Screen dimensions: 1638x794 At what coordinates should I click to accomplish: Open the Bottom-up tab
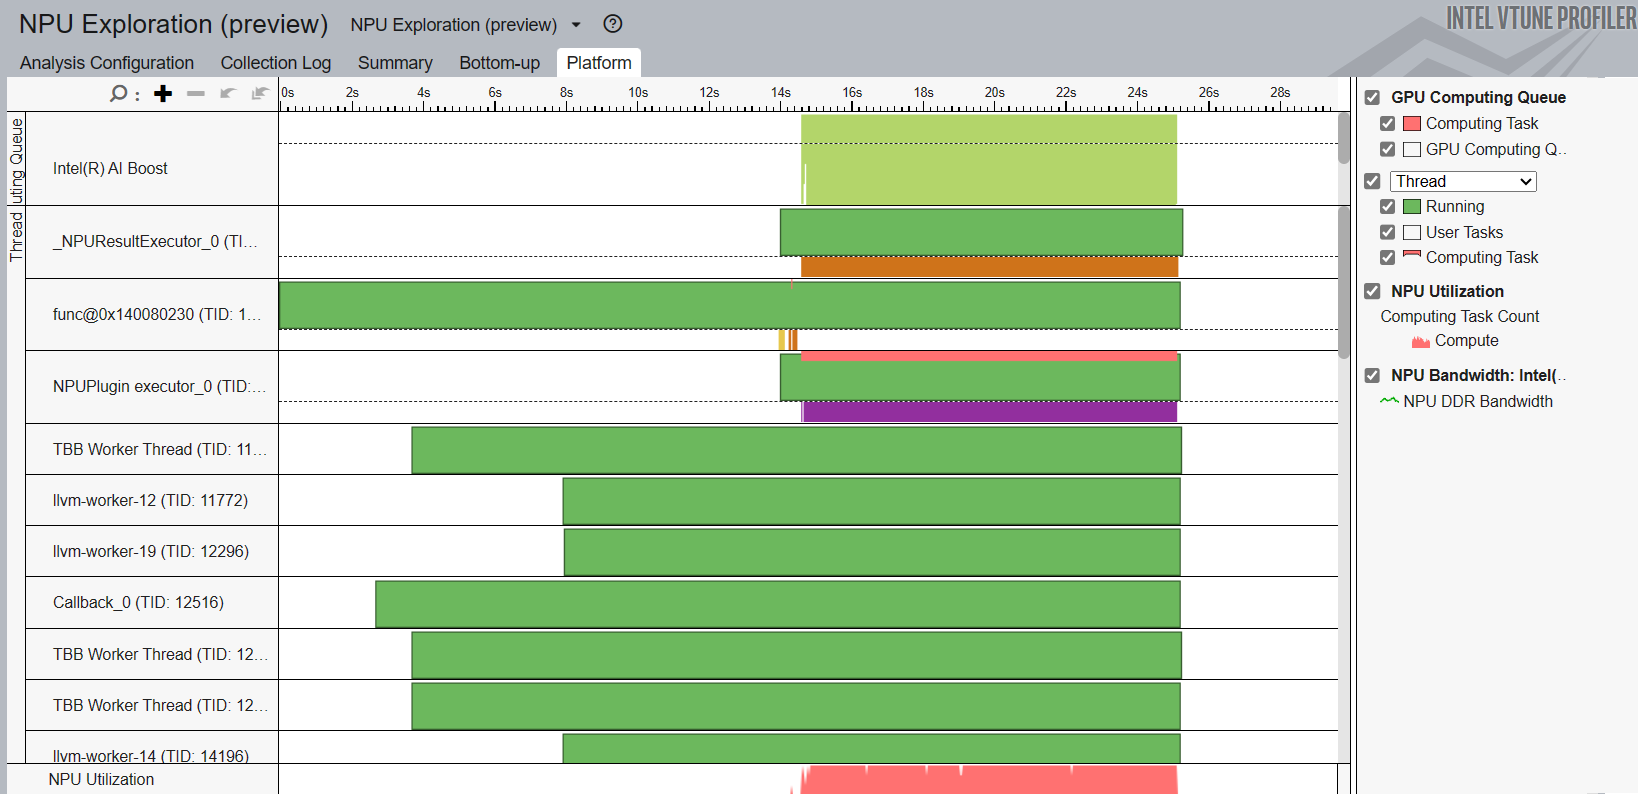click(499, 63)
